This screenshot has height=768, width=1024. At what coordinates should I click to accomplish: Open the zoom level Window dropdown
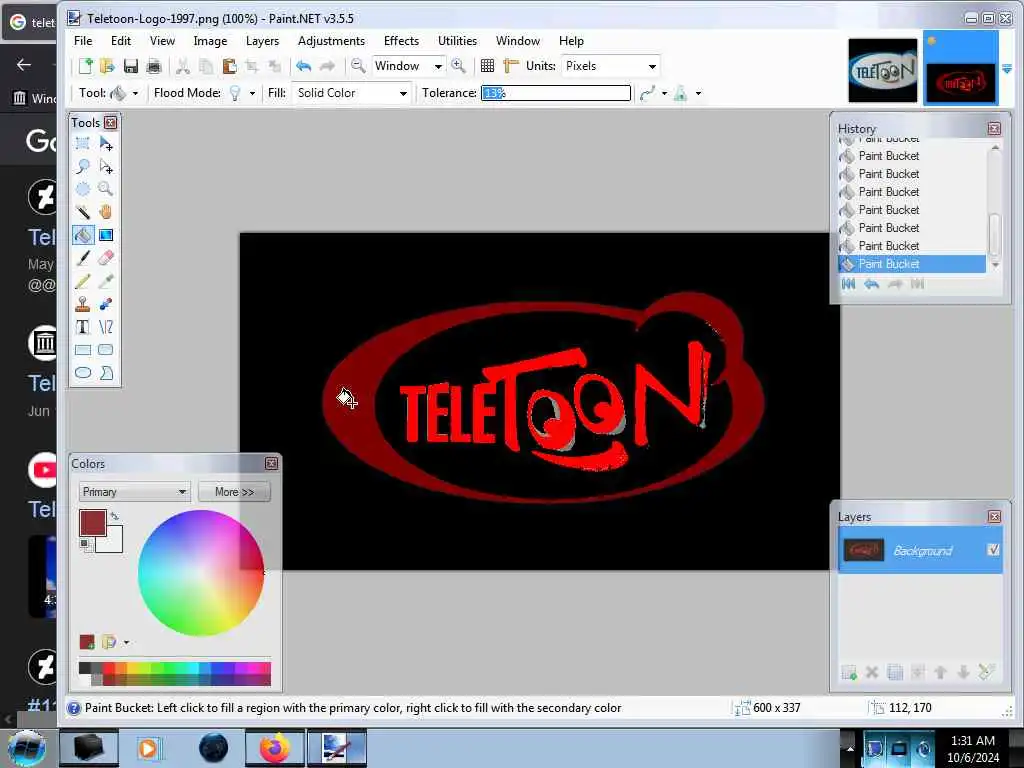coord(438,66)
